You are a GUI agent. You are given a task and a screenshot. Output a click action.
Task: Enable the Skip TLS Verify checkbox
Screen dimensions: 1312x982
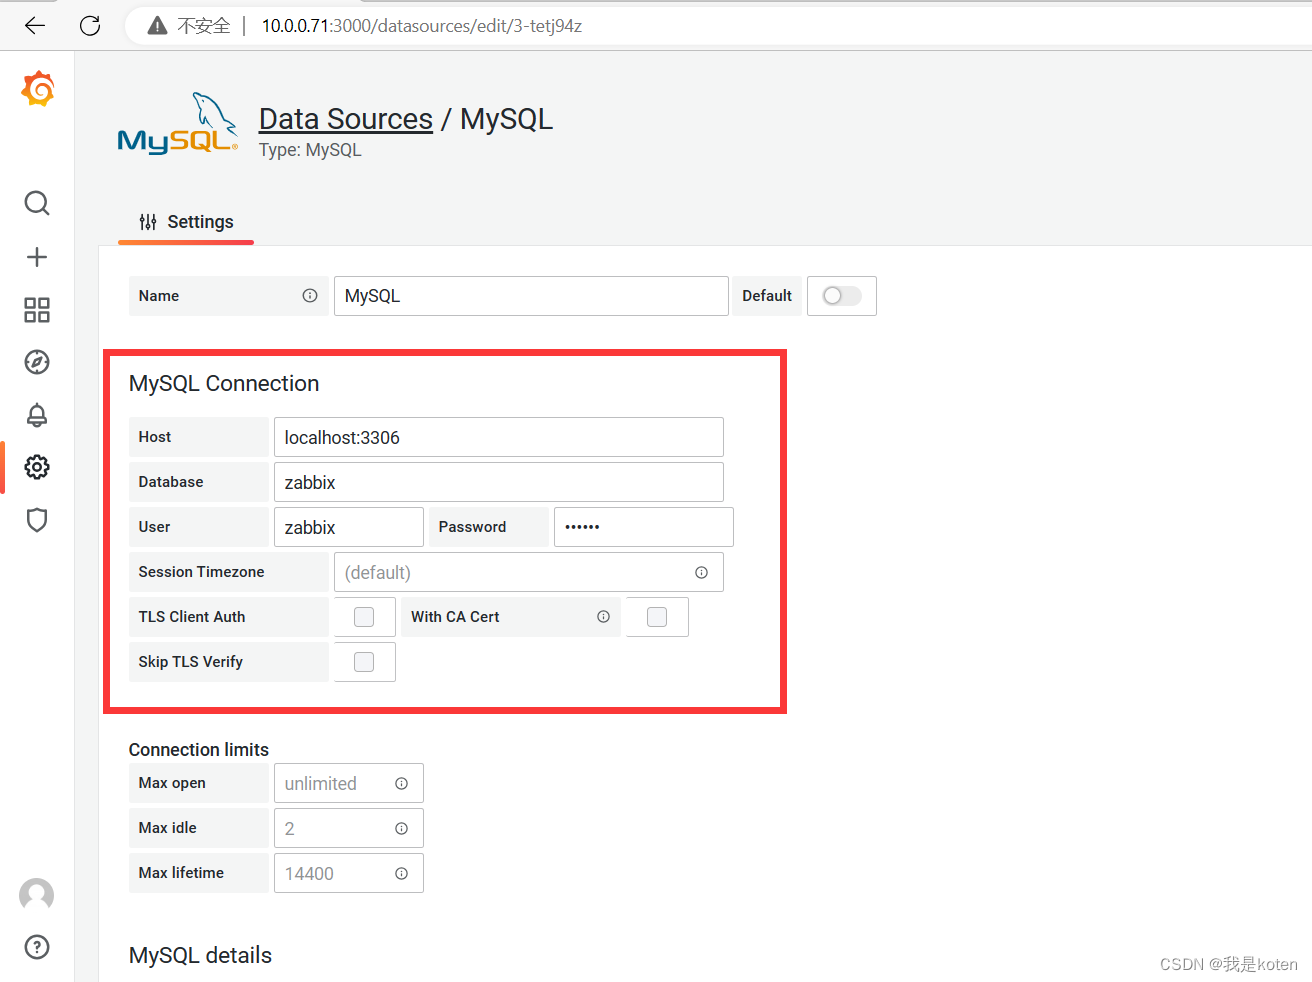(364, 662)
